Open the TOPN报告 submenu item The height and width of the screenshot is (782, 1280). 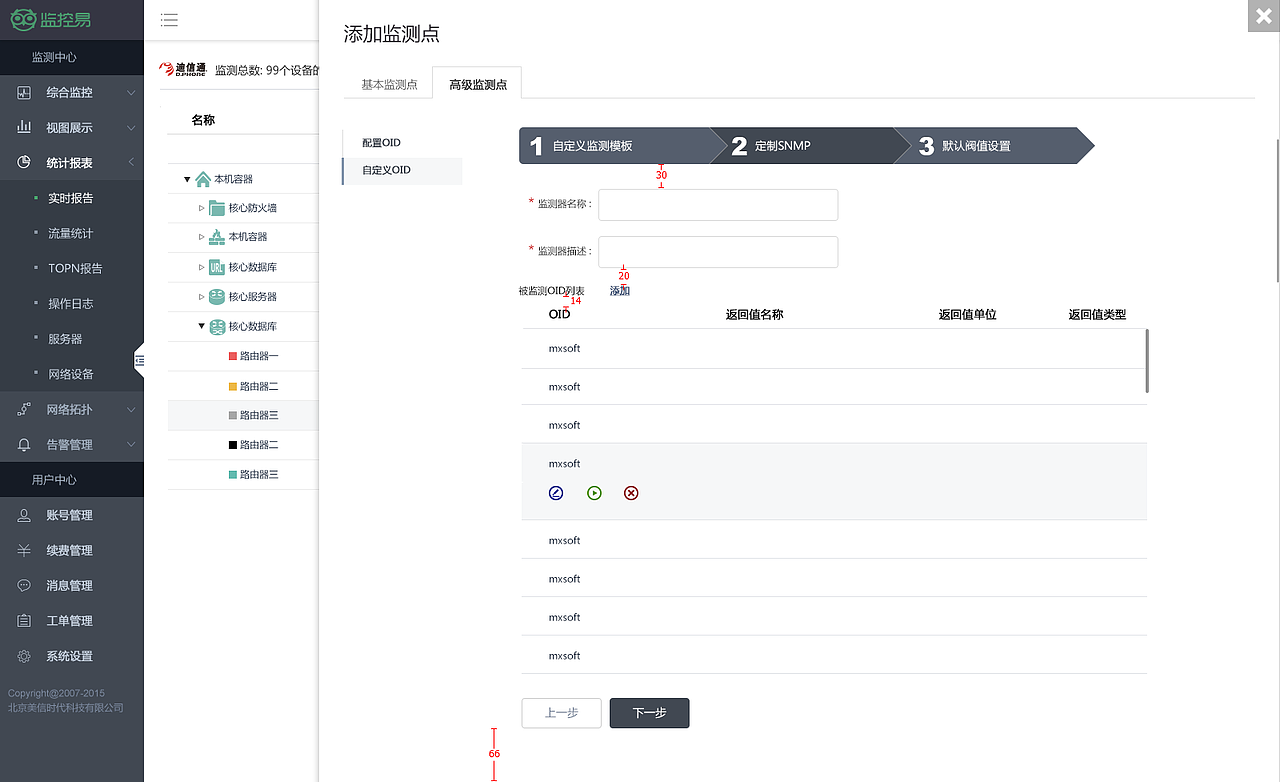click(x=75, y=268)
